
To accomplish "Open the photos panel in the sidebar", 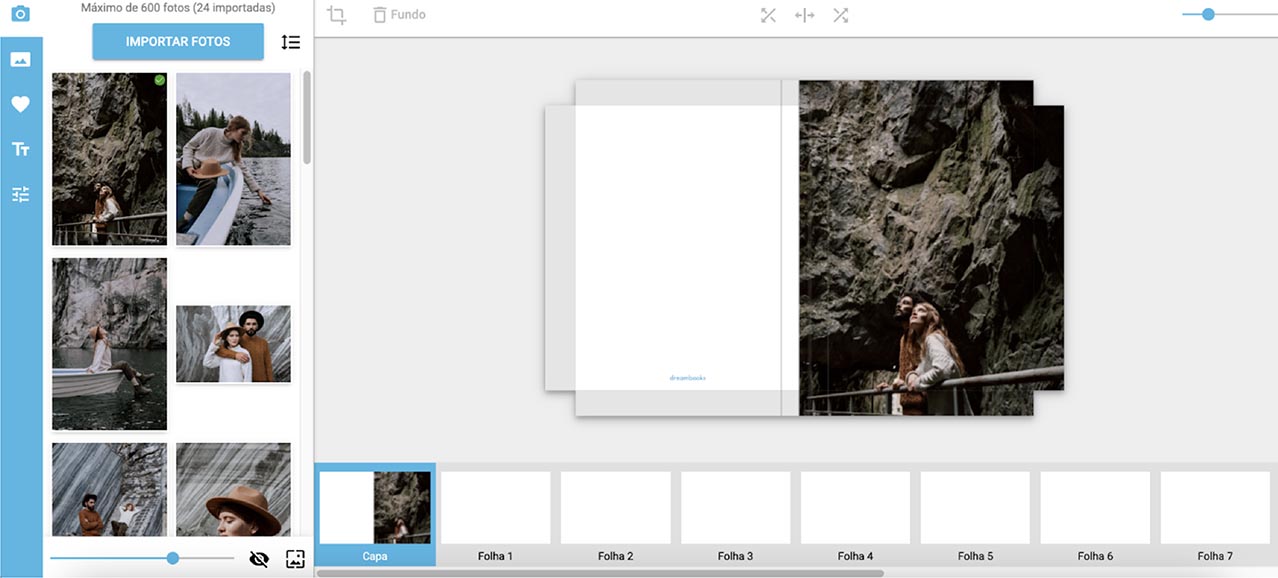I will click(x=20, y=59).
